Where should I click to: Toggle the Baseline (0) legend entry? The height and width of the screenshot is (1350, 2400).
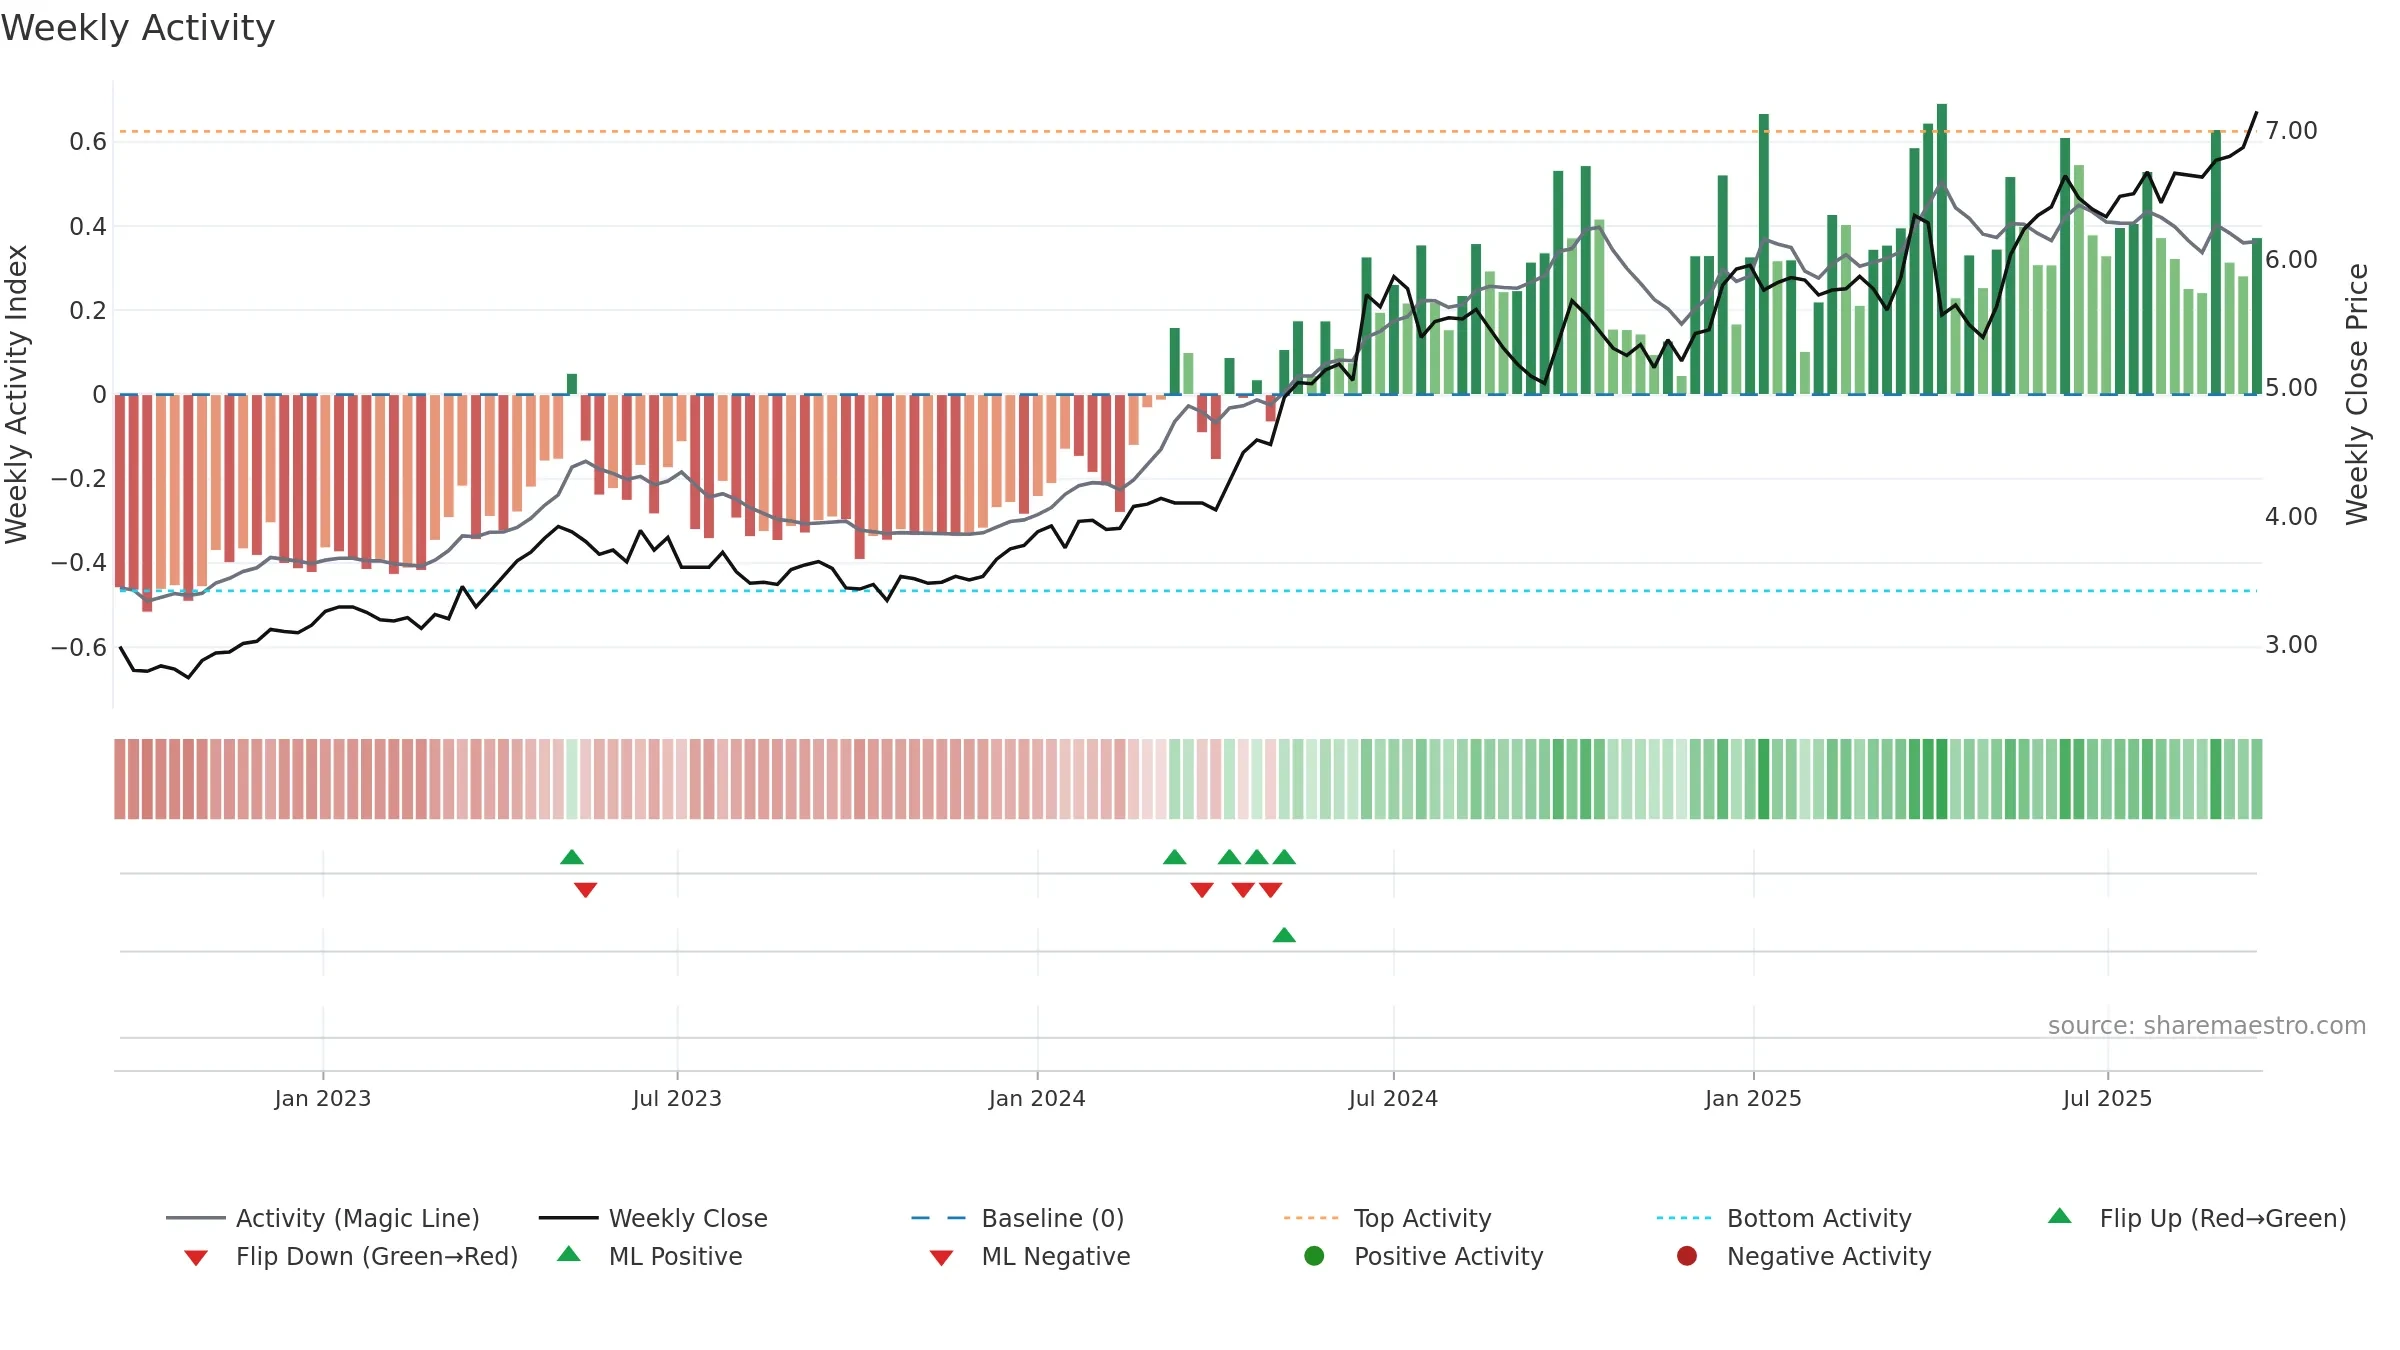tap(1018, 1218)
